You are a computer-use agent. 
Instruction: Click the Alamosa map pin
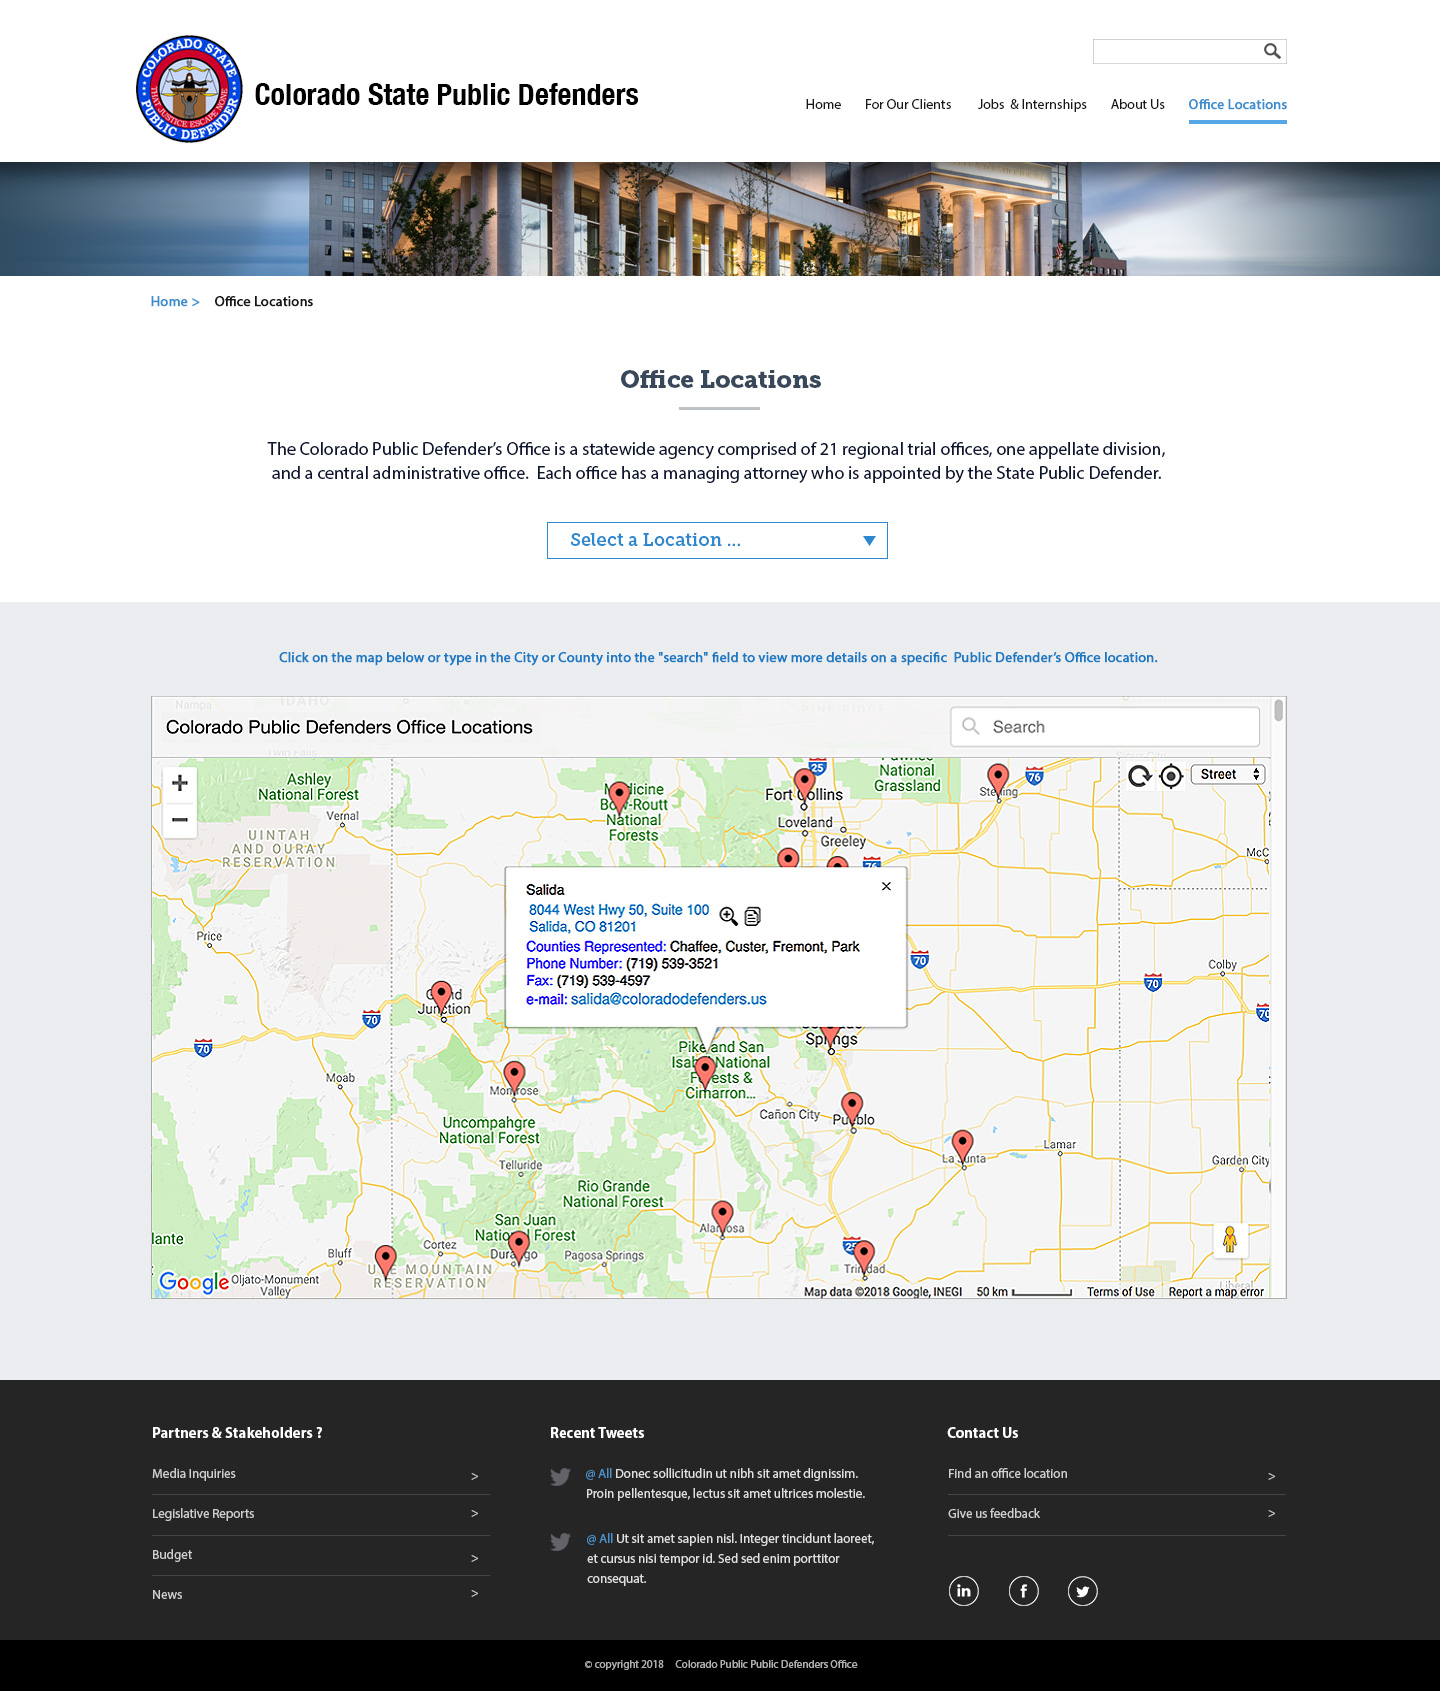point(722,1218)
